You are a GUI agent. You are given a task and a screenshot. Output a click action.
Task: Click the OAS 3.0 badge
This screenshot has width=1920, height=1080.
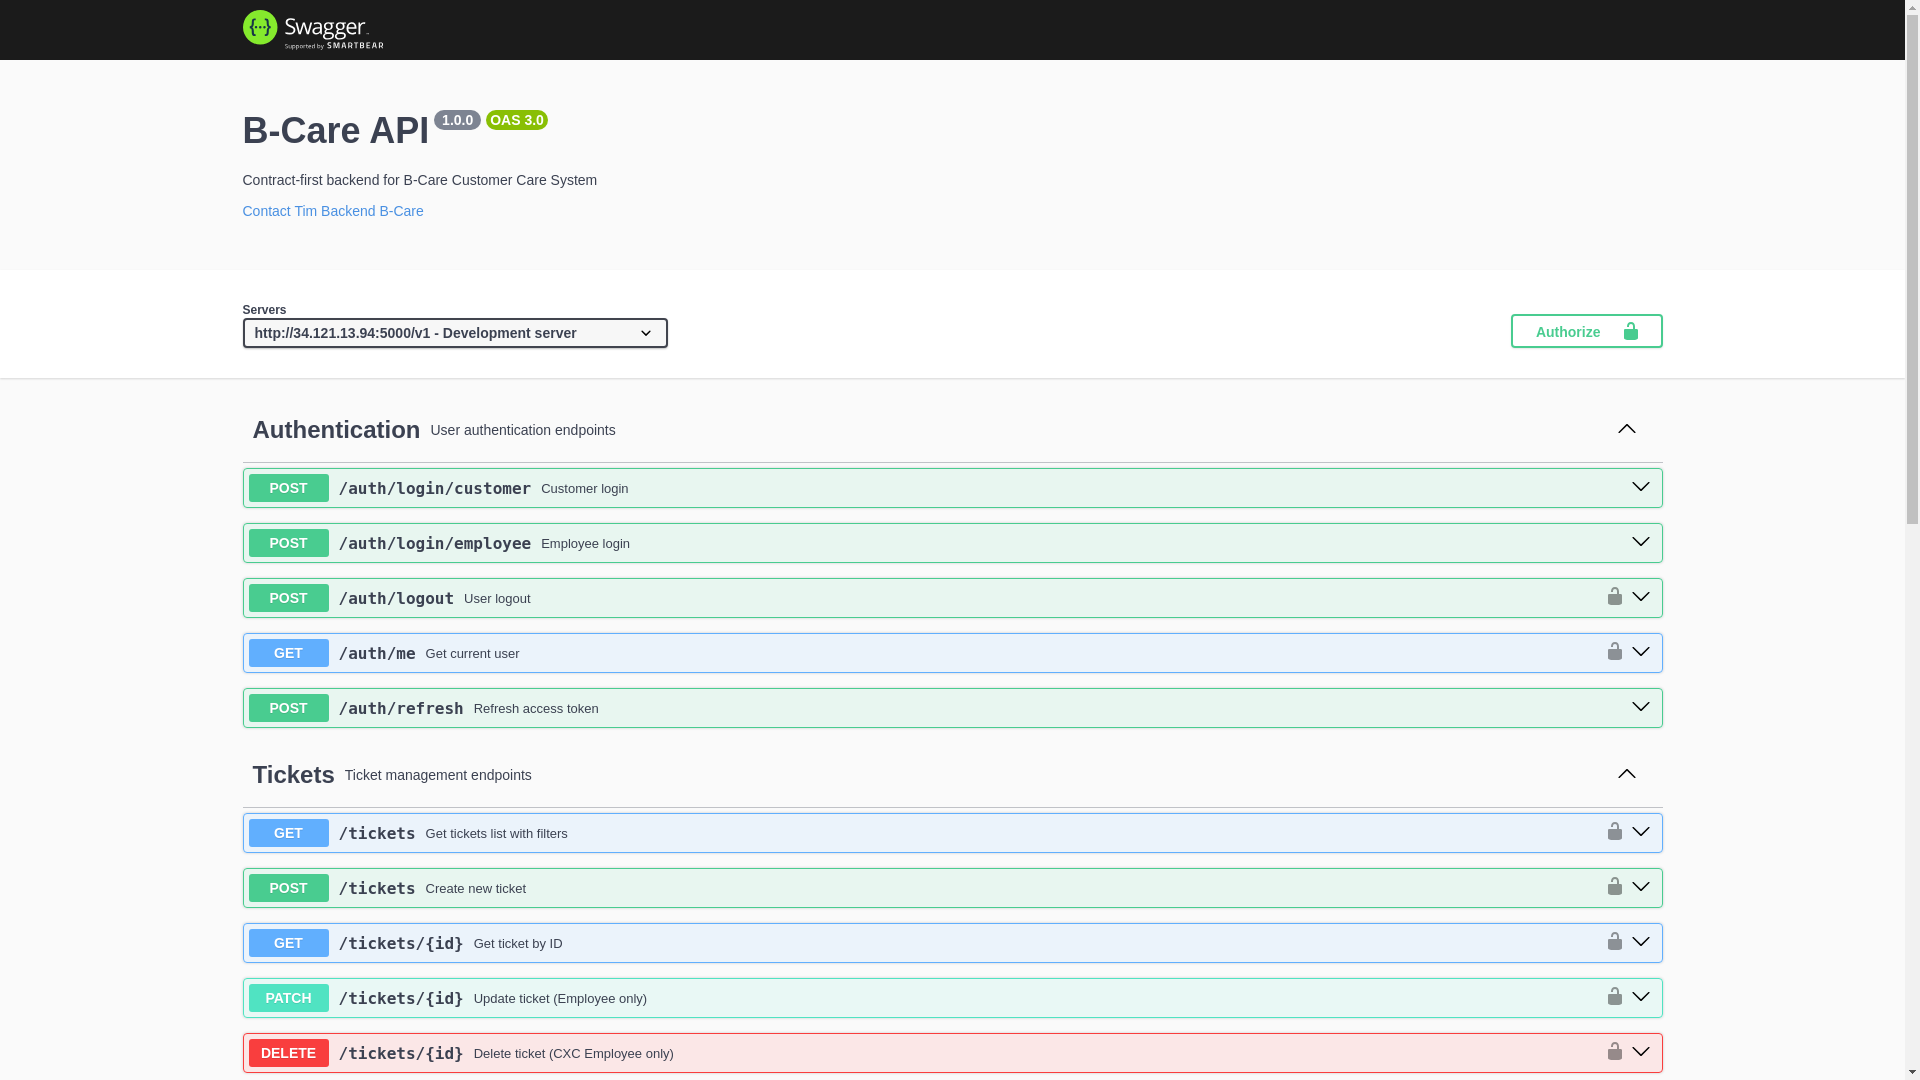[517, 120]
